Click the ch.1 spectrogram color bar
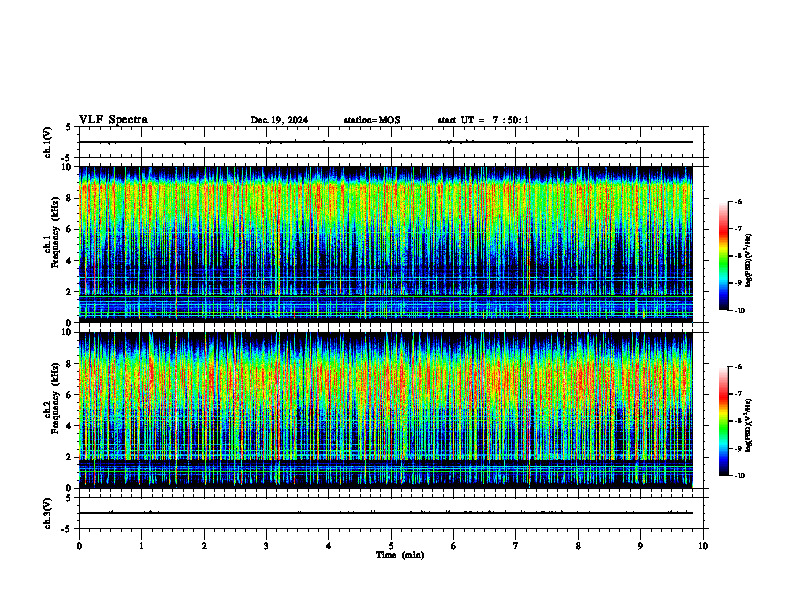 724,256
